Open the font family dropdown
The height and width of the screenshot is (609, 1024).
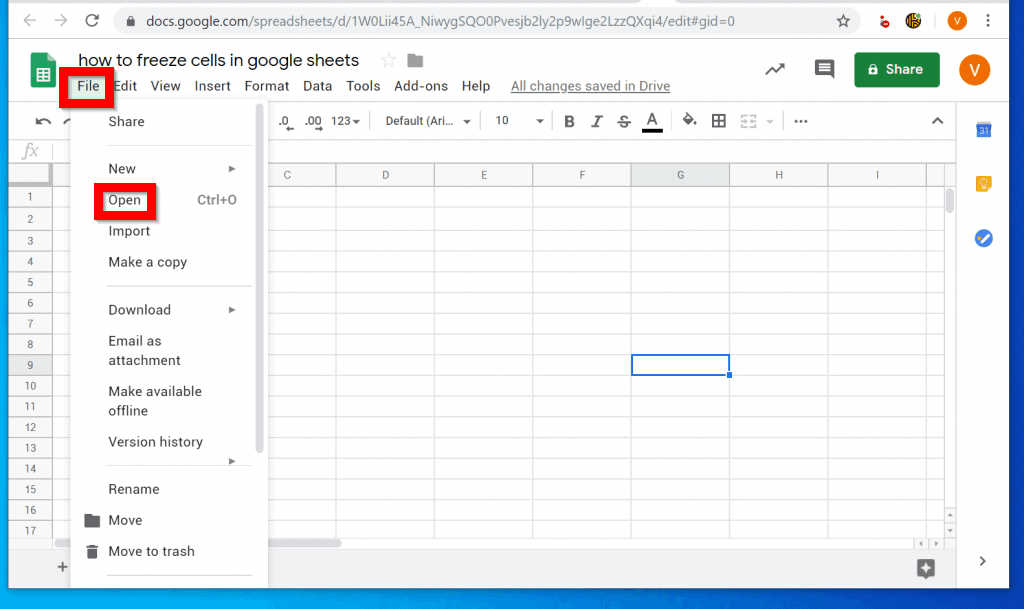click(428, 121)
